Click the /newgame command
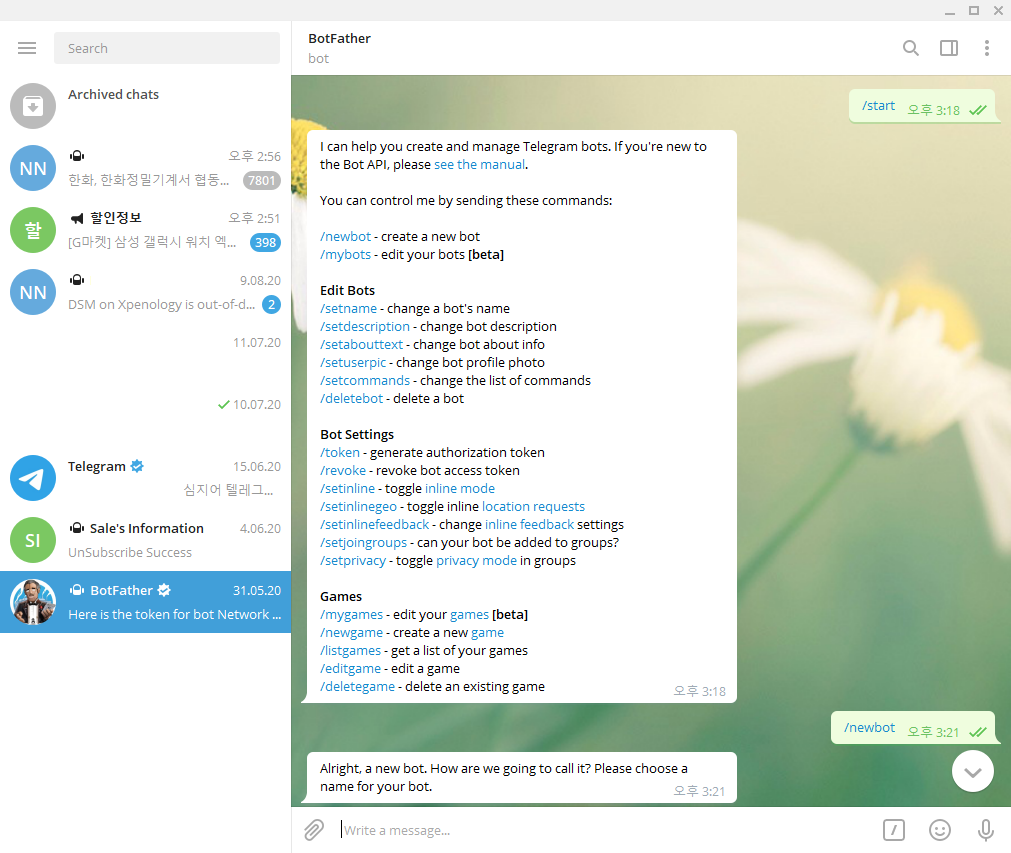 click(x=351, y=633)
